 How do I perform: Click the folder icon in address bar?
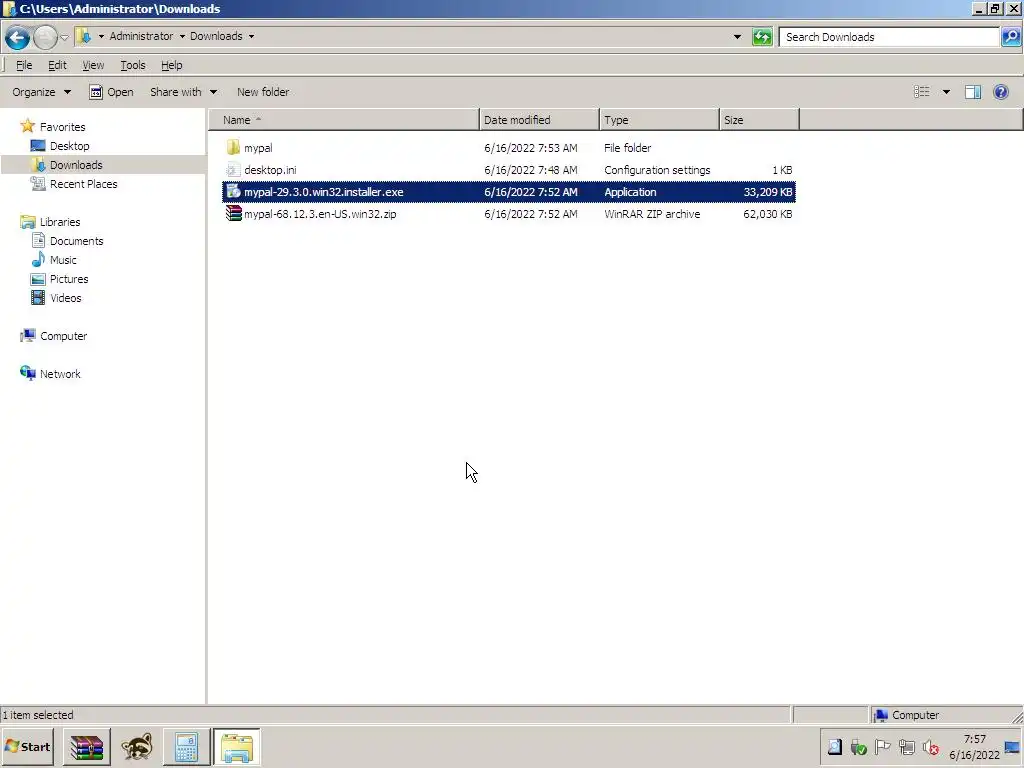pyautogui.click(x=84, y=37)
